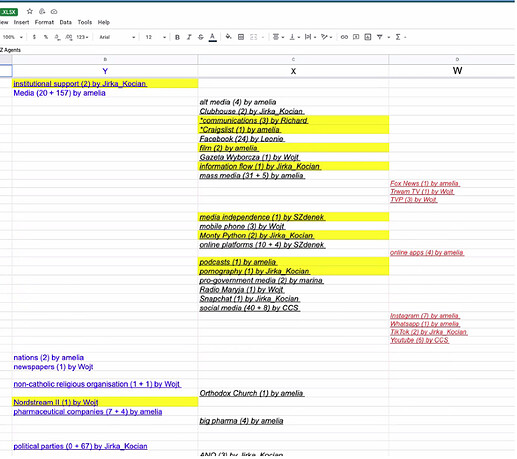Click 'Media (20 + 157) by amelia' cell
This screenshot has height=459, width=517.
tap(105, 93)
